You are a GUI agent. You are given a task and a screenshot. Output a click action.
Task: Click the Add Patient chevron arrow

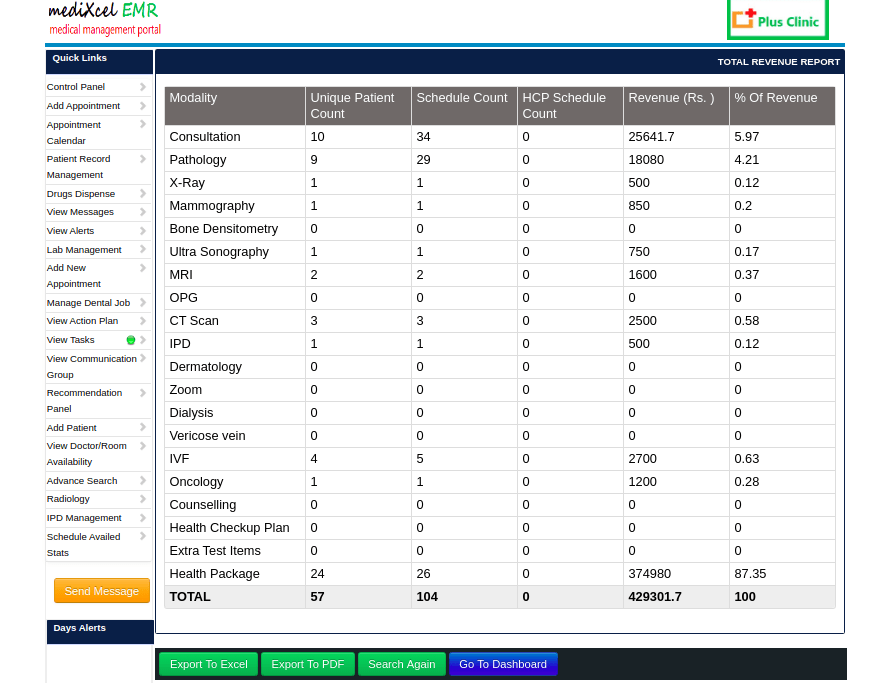pyautogui.click(x=142, y=428)
